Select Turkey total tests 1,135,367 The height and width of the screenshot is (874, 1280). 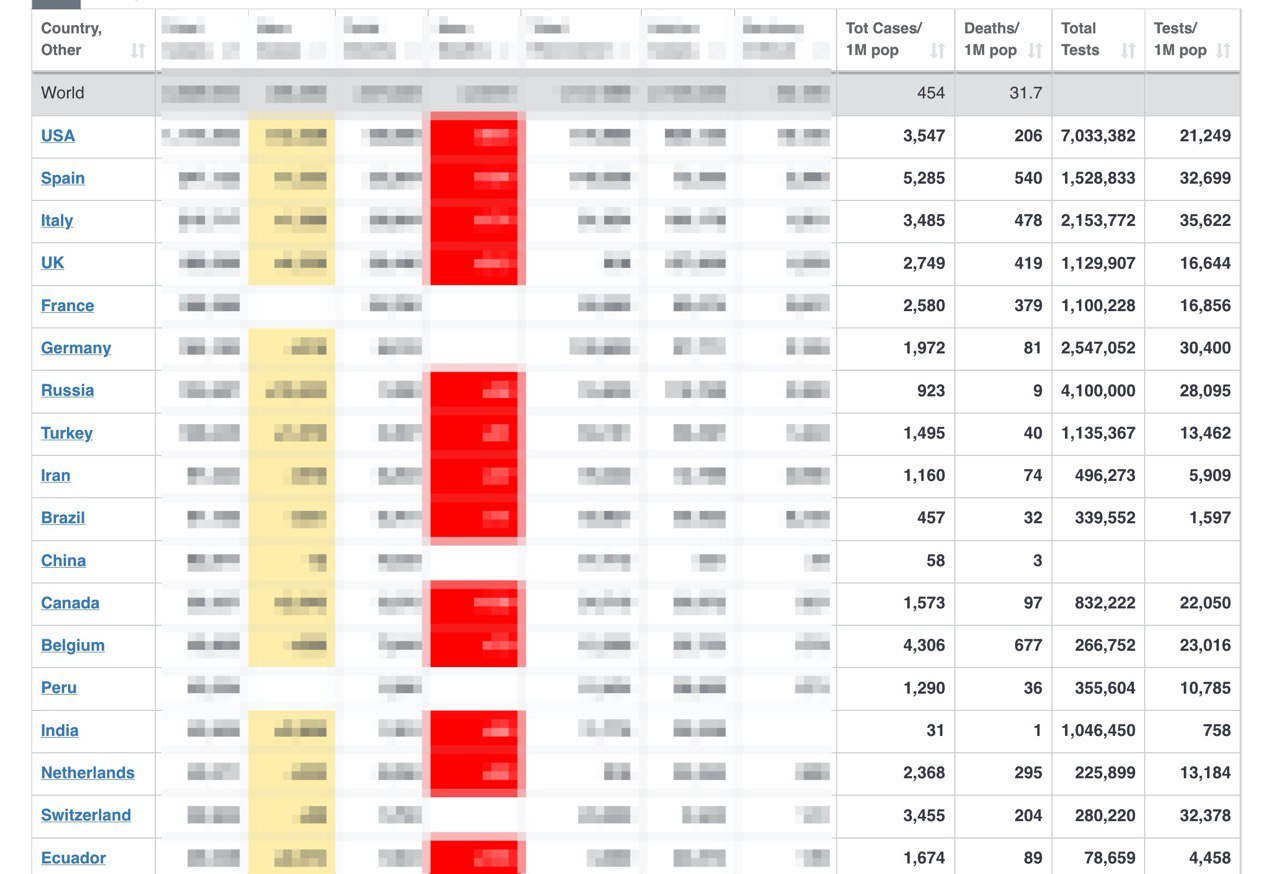1098,433
